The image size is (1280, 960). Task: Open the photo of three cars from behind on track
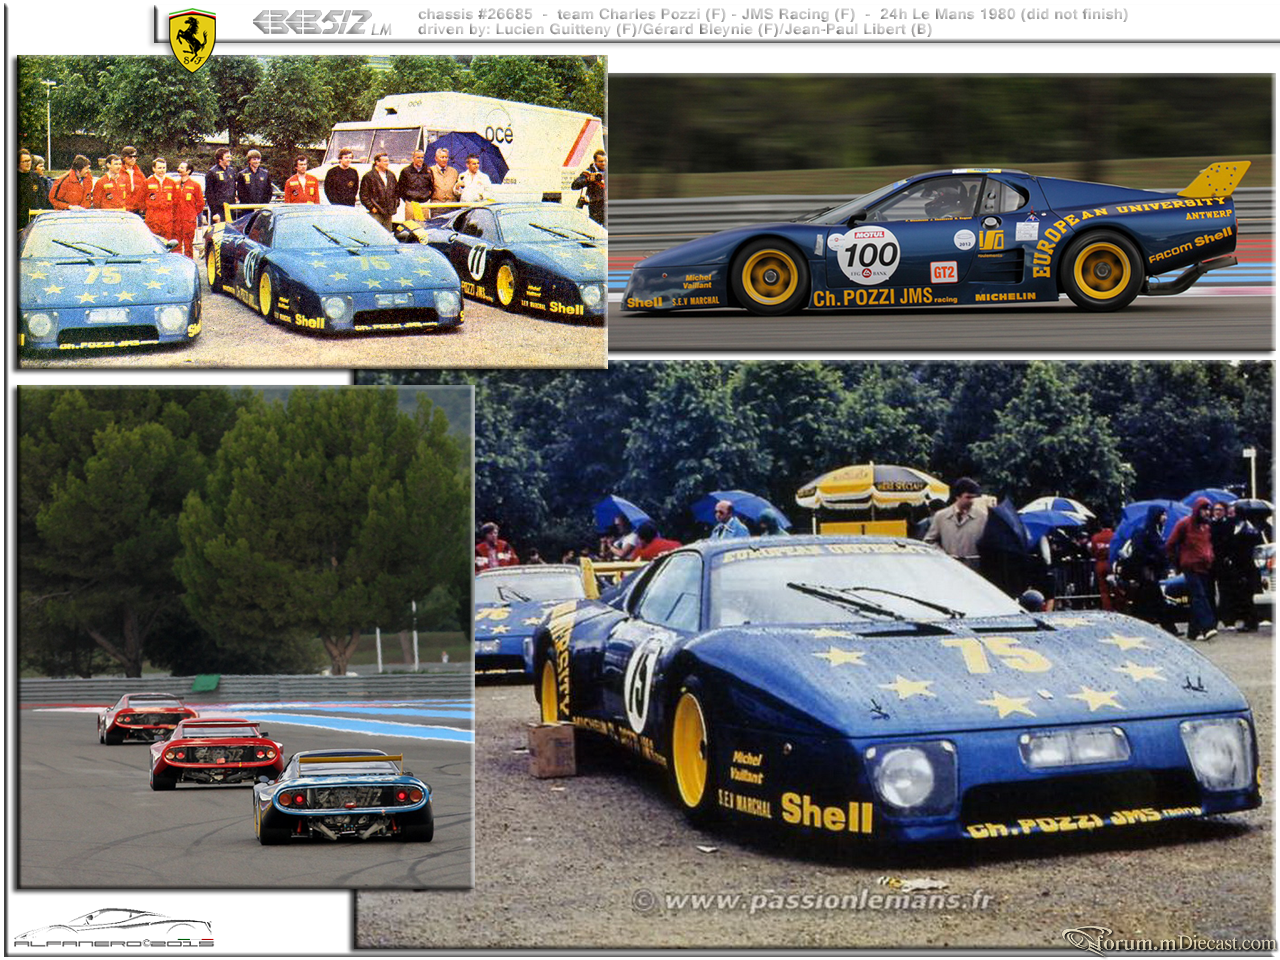(x=245, y=637)
